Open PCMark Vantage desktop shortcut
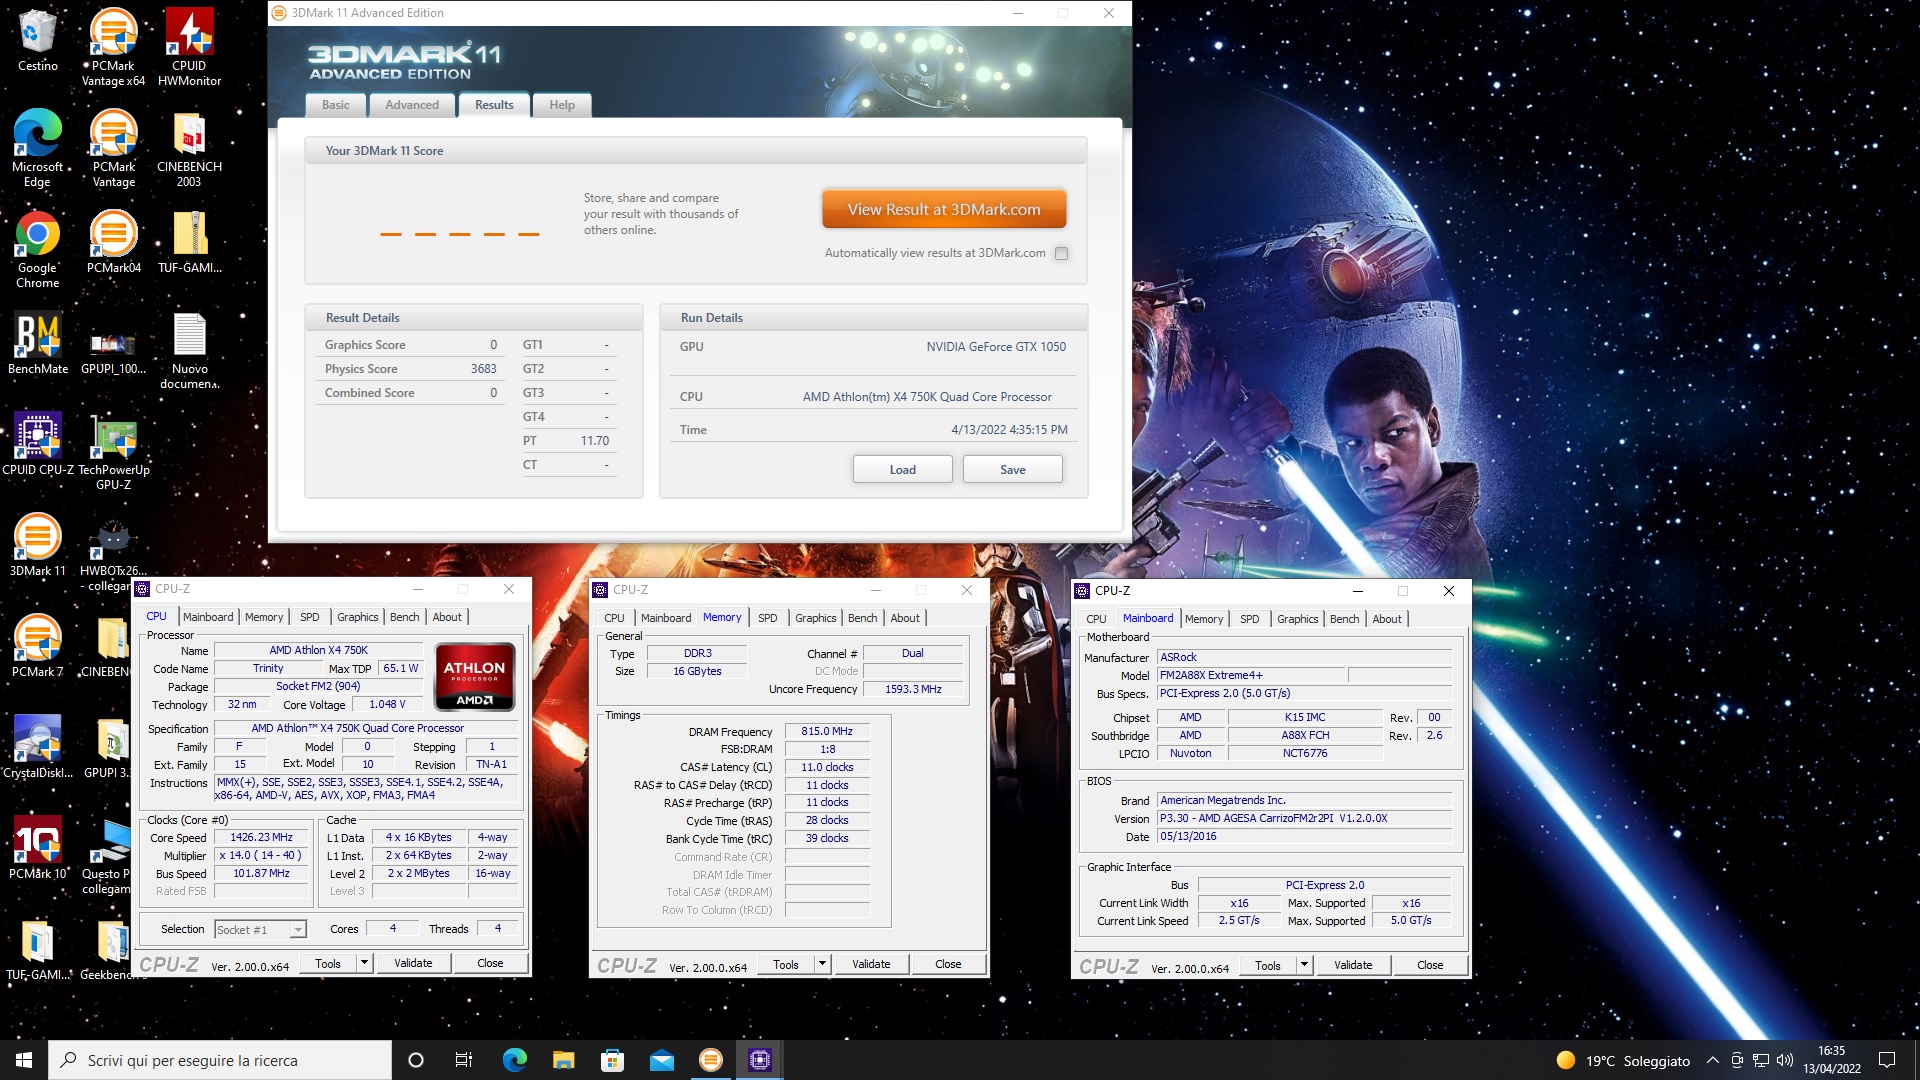This screenshot has width=1920, height=1080. [113, 148]
